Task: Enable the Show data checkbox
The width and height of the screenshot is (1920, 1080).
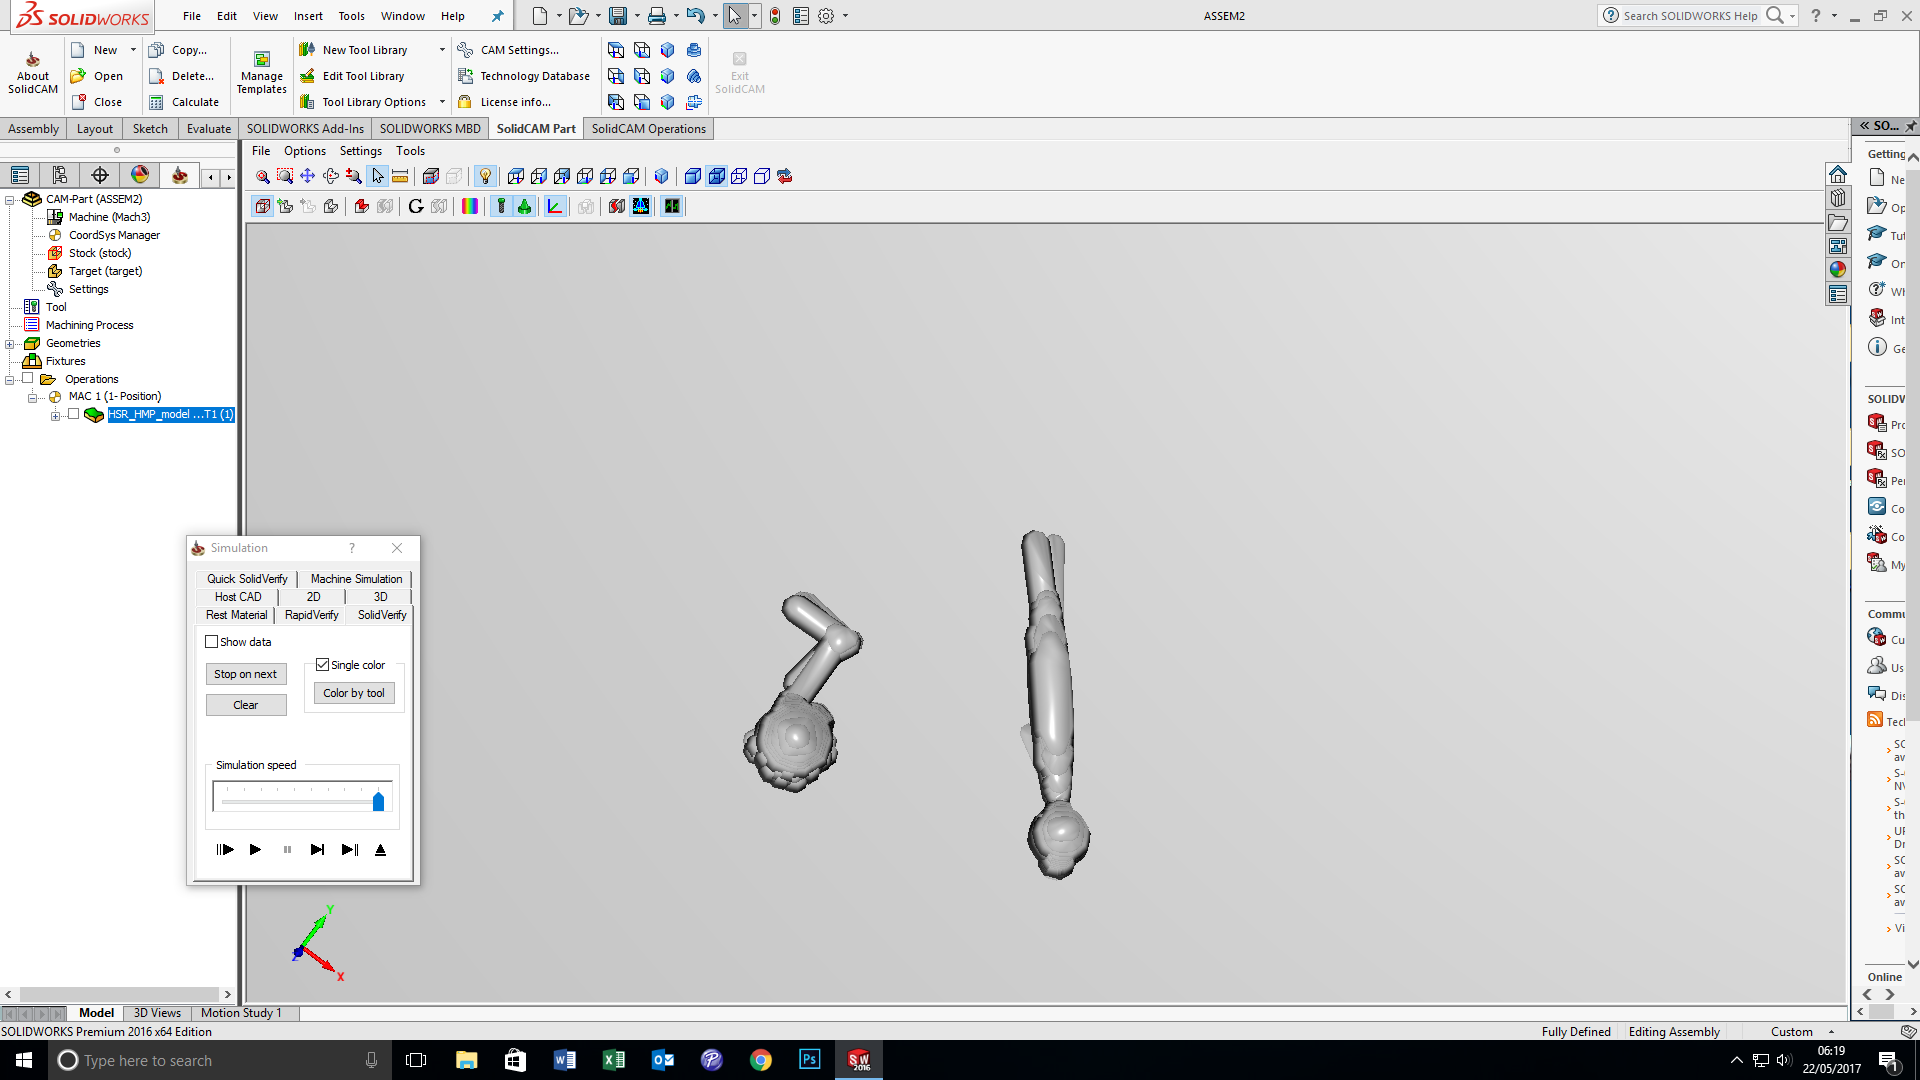Action: coord(212,642)
